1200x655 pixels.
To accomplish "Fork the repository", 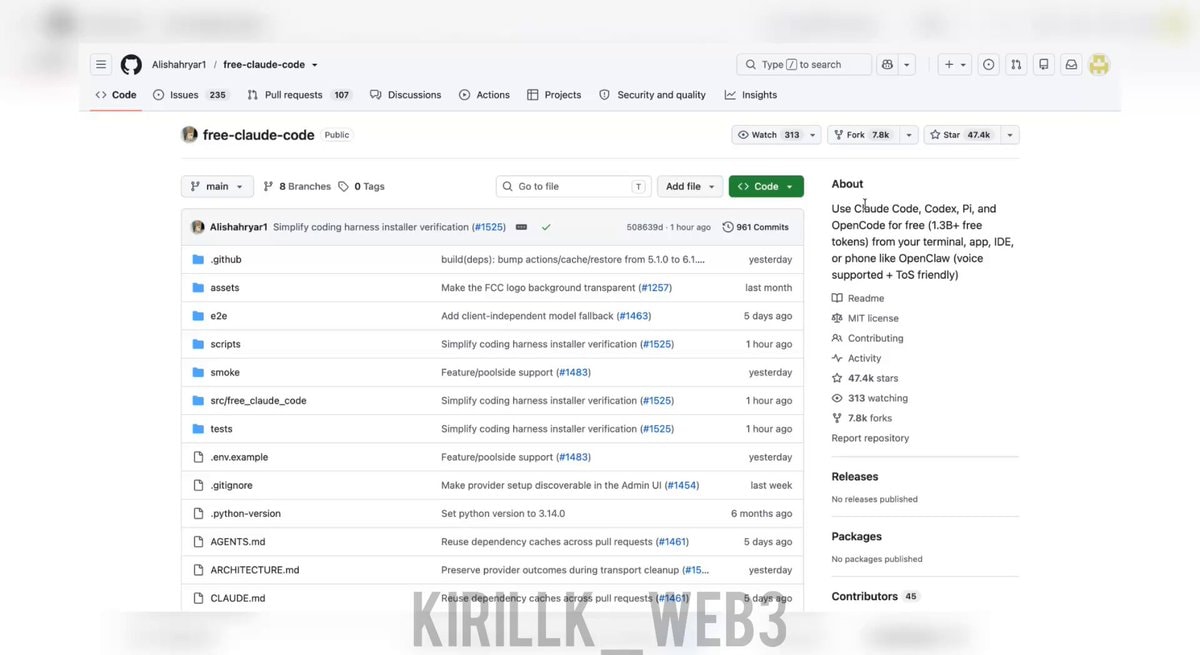I will pyautogui.click(x=863, y=135).
